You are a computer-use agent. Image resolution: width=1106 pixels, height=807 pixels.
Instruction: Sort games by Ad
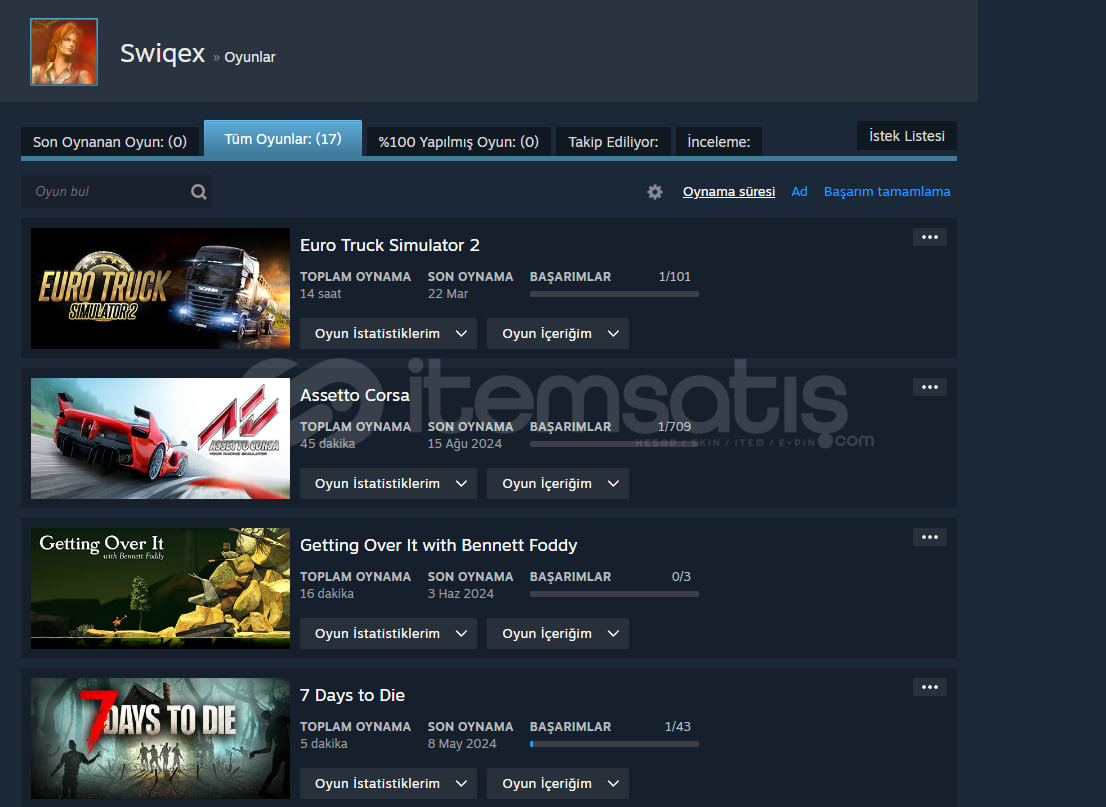(799, 192)
